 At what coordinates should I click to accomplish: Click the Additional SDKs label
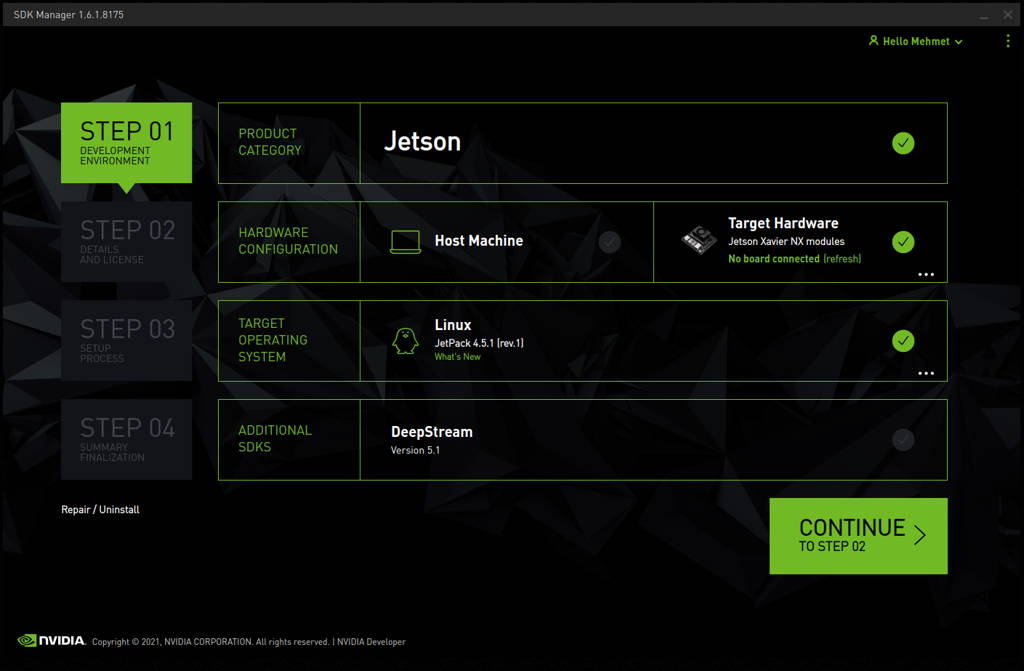coord(274,438)
